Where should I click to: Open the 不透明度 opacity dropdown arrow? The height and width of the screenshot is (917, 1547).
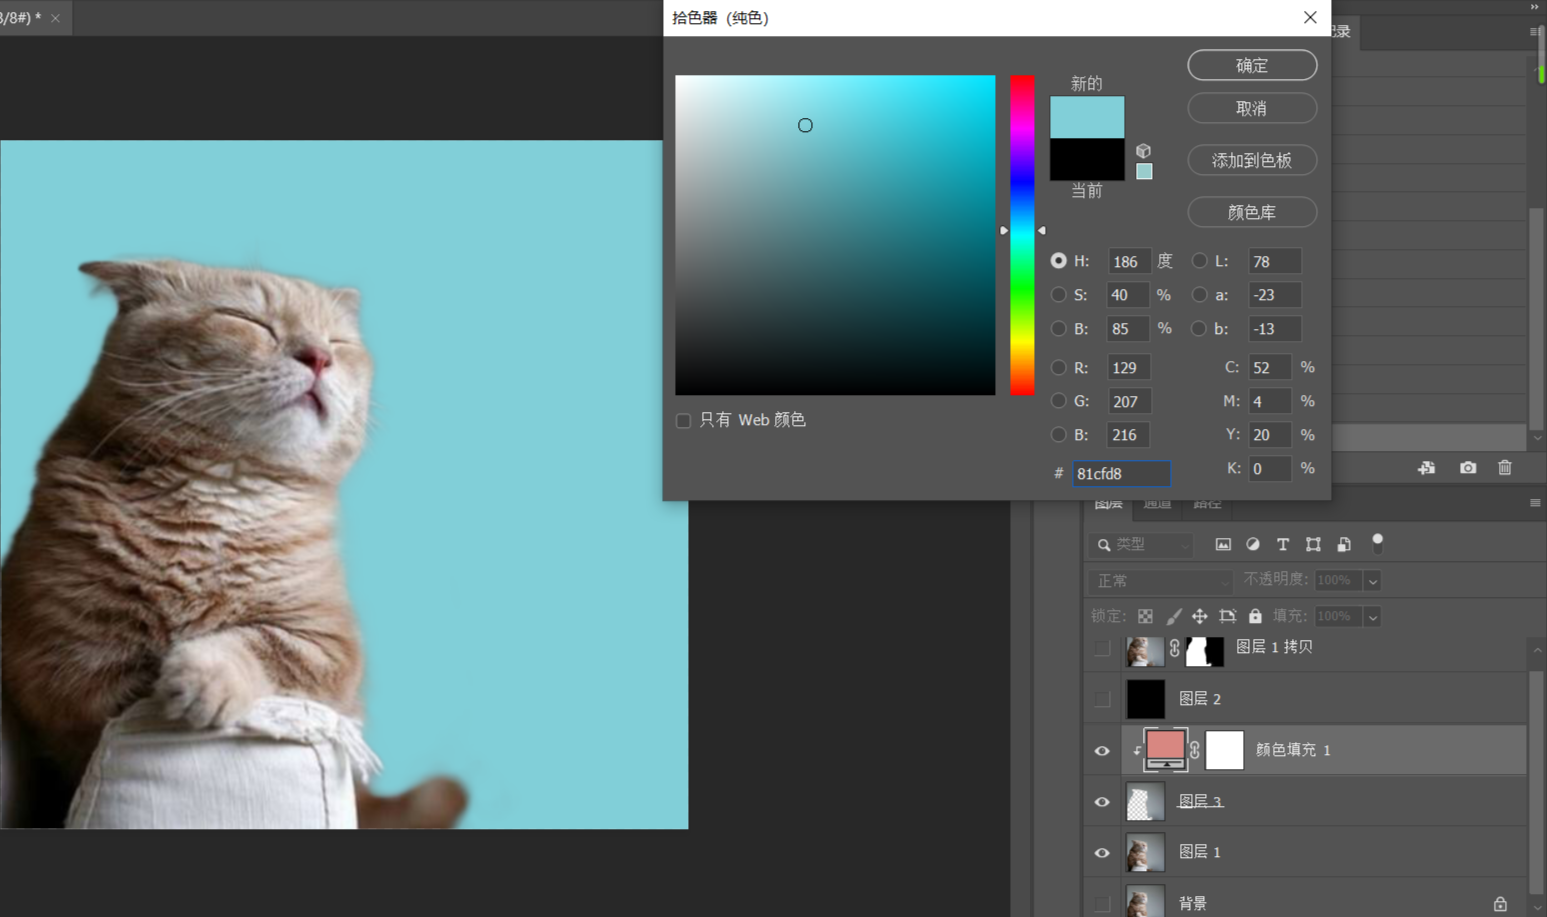tap(1373, 581)
